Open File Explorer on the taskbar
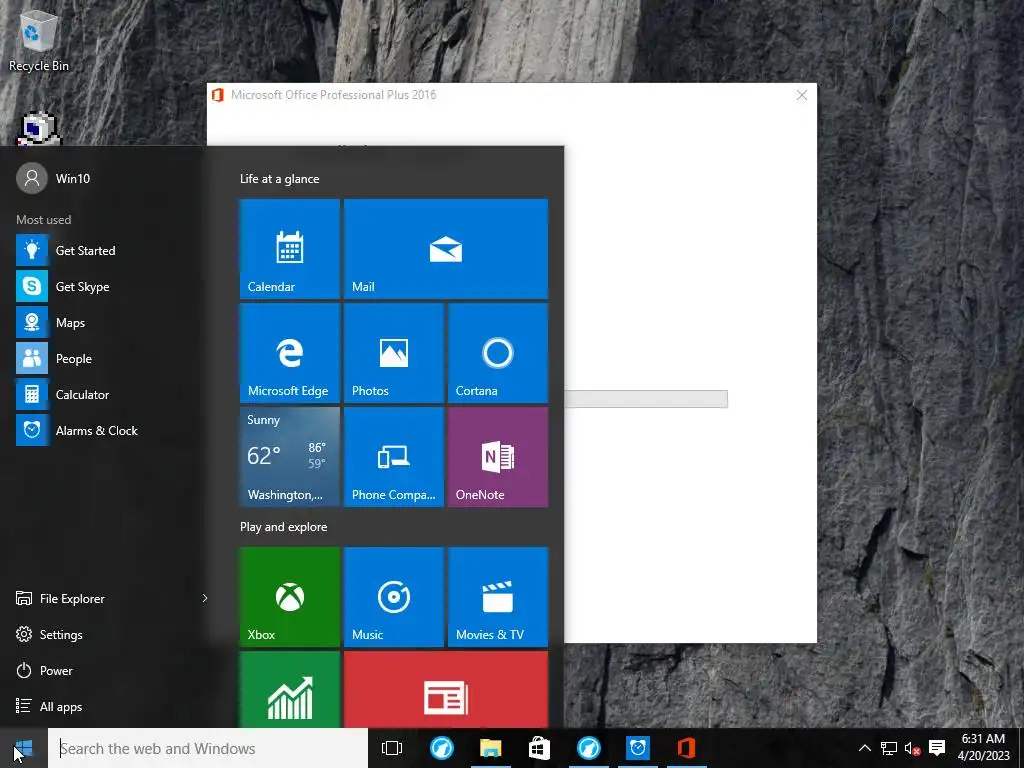Screen dimensions: 1024x768 tap(490, 748)
